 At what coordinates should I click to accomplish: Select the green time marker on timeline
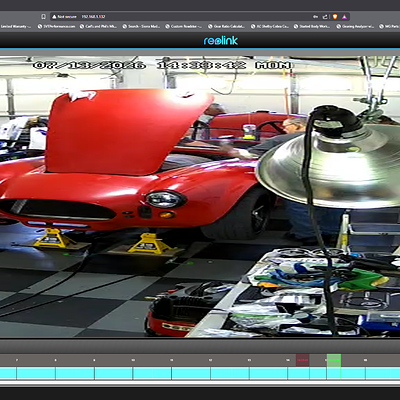pos(334,360)
